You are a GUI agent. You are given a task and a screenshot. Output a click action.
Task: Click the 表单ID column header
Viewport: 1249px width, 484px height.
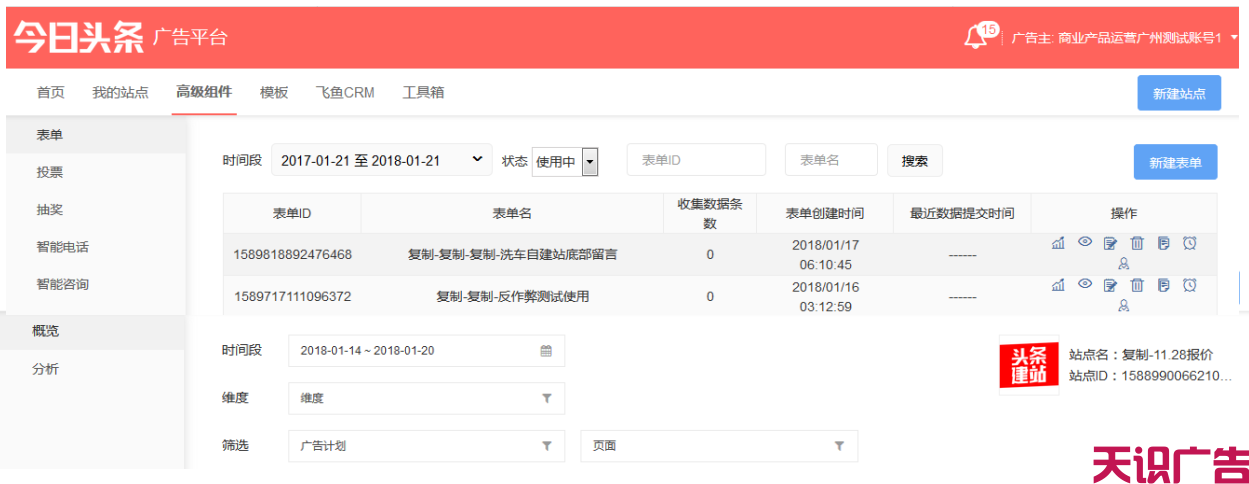coord(292,213)
